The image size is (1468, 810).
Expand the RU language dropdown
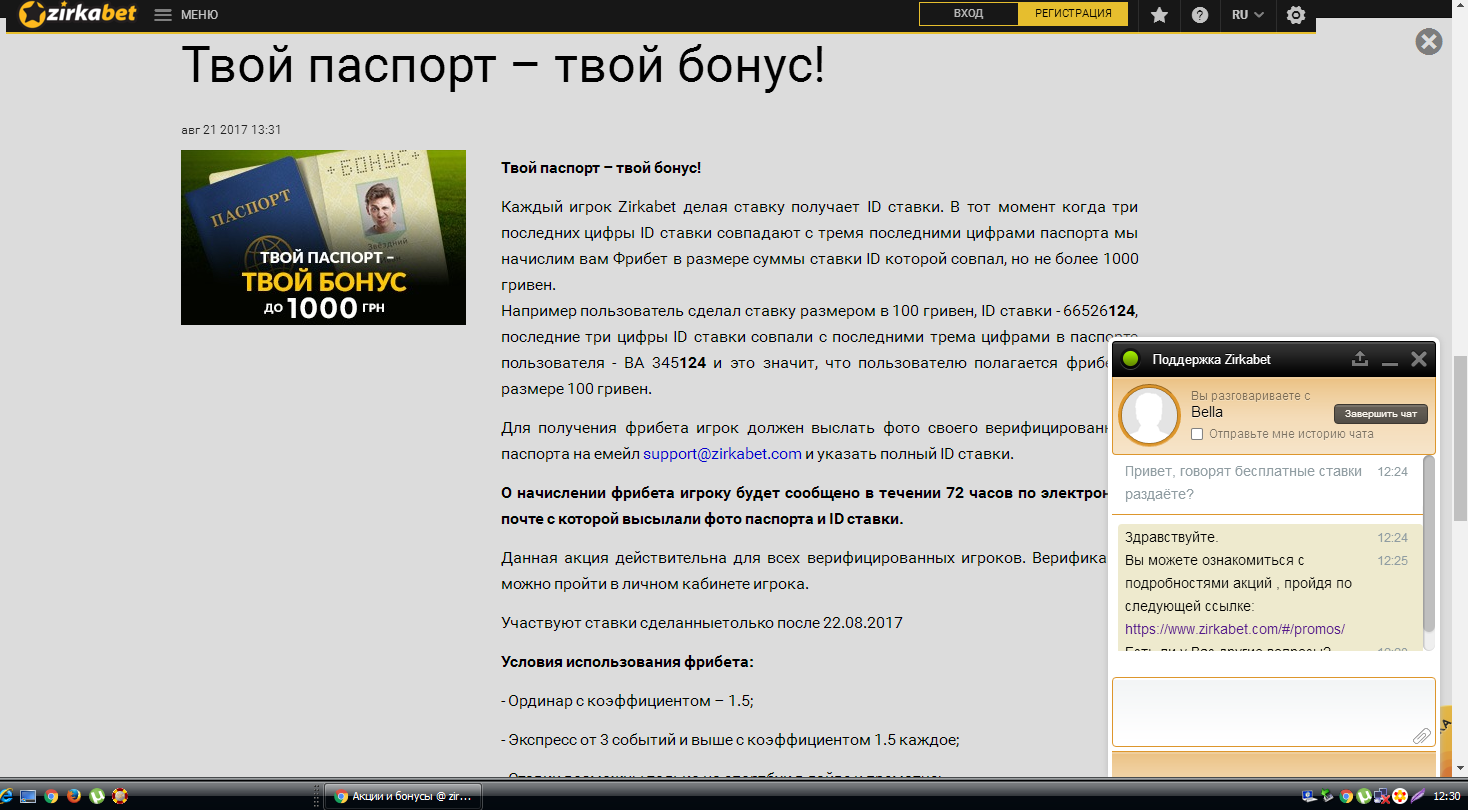click(1247, 15)
